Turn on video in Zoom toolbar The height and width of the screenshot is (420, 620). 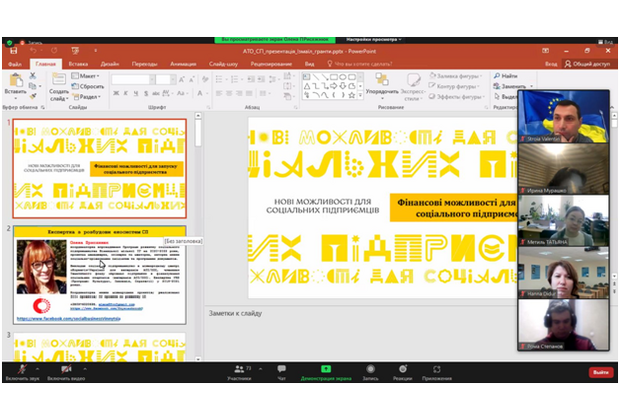pos(65,371)
